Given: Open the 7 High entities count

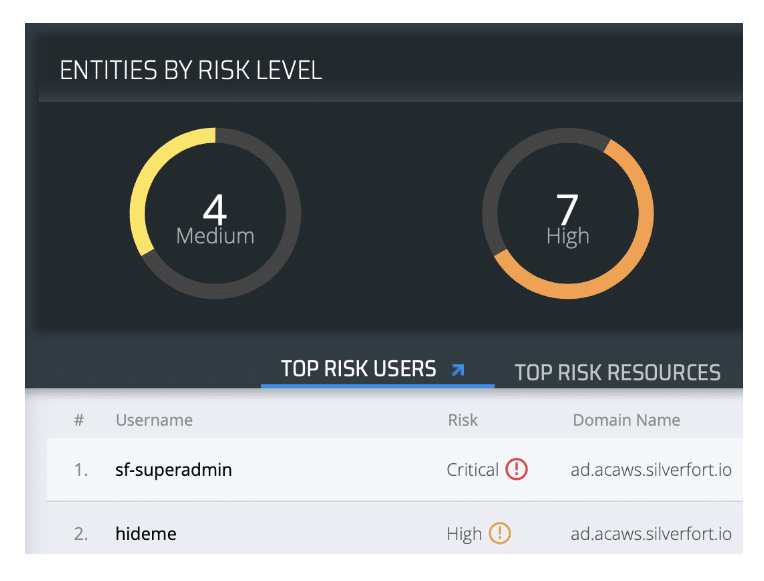Looking at the screenshot, I should [x=568, y=218].
